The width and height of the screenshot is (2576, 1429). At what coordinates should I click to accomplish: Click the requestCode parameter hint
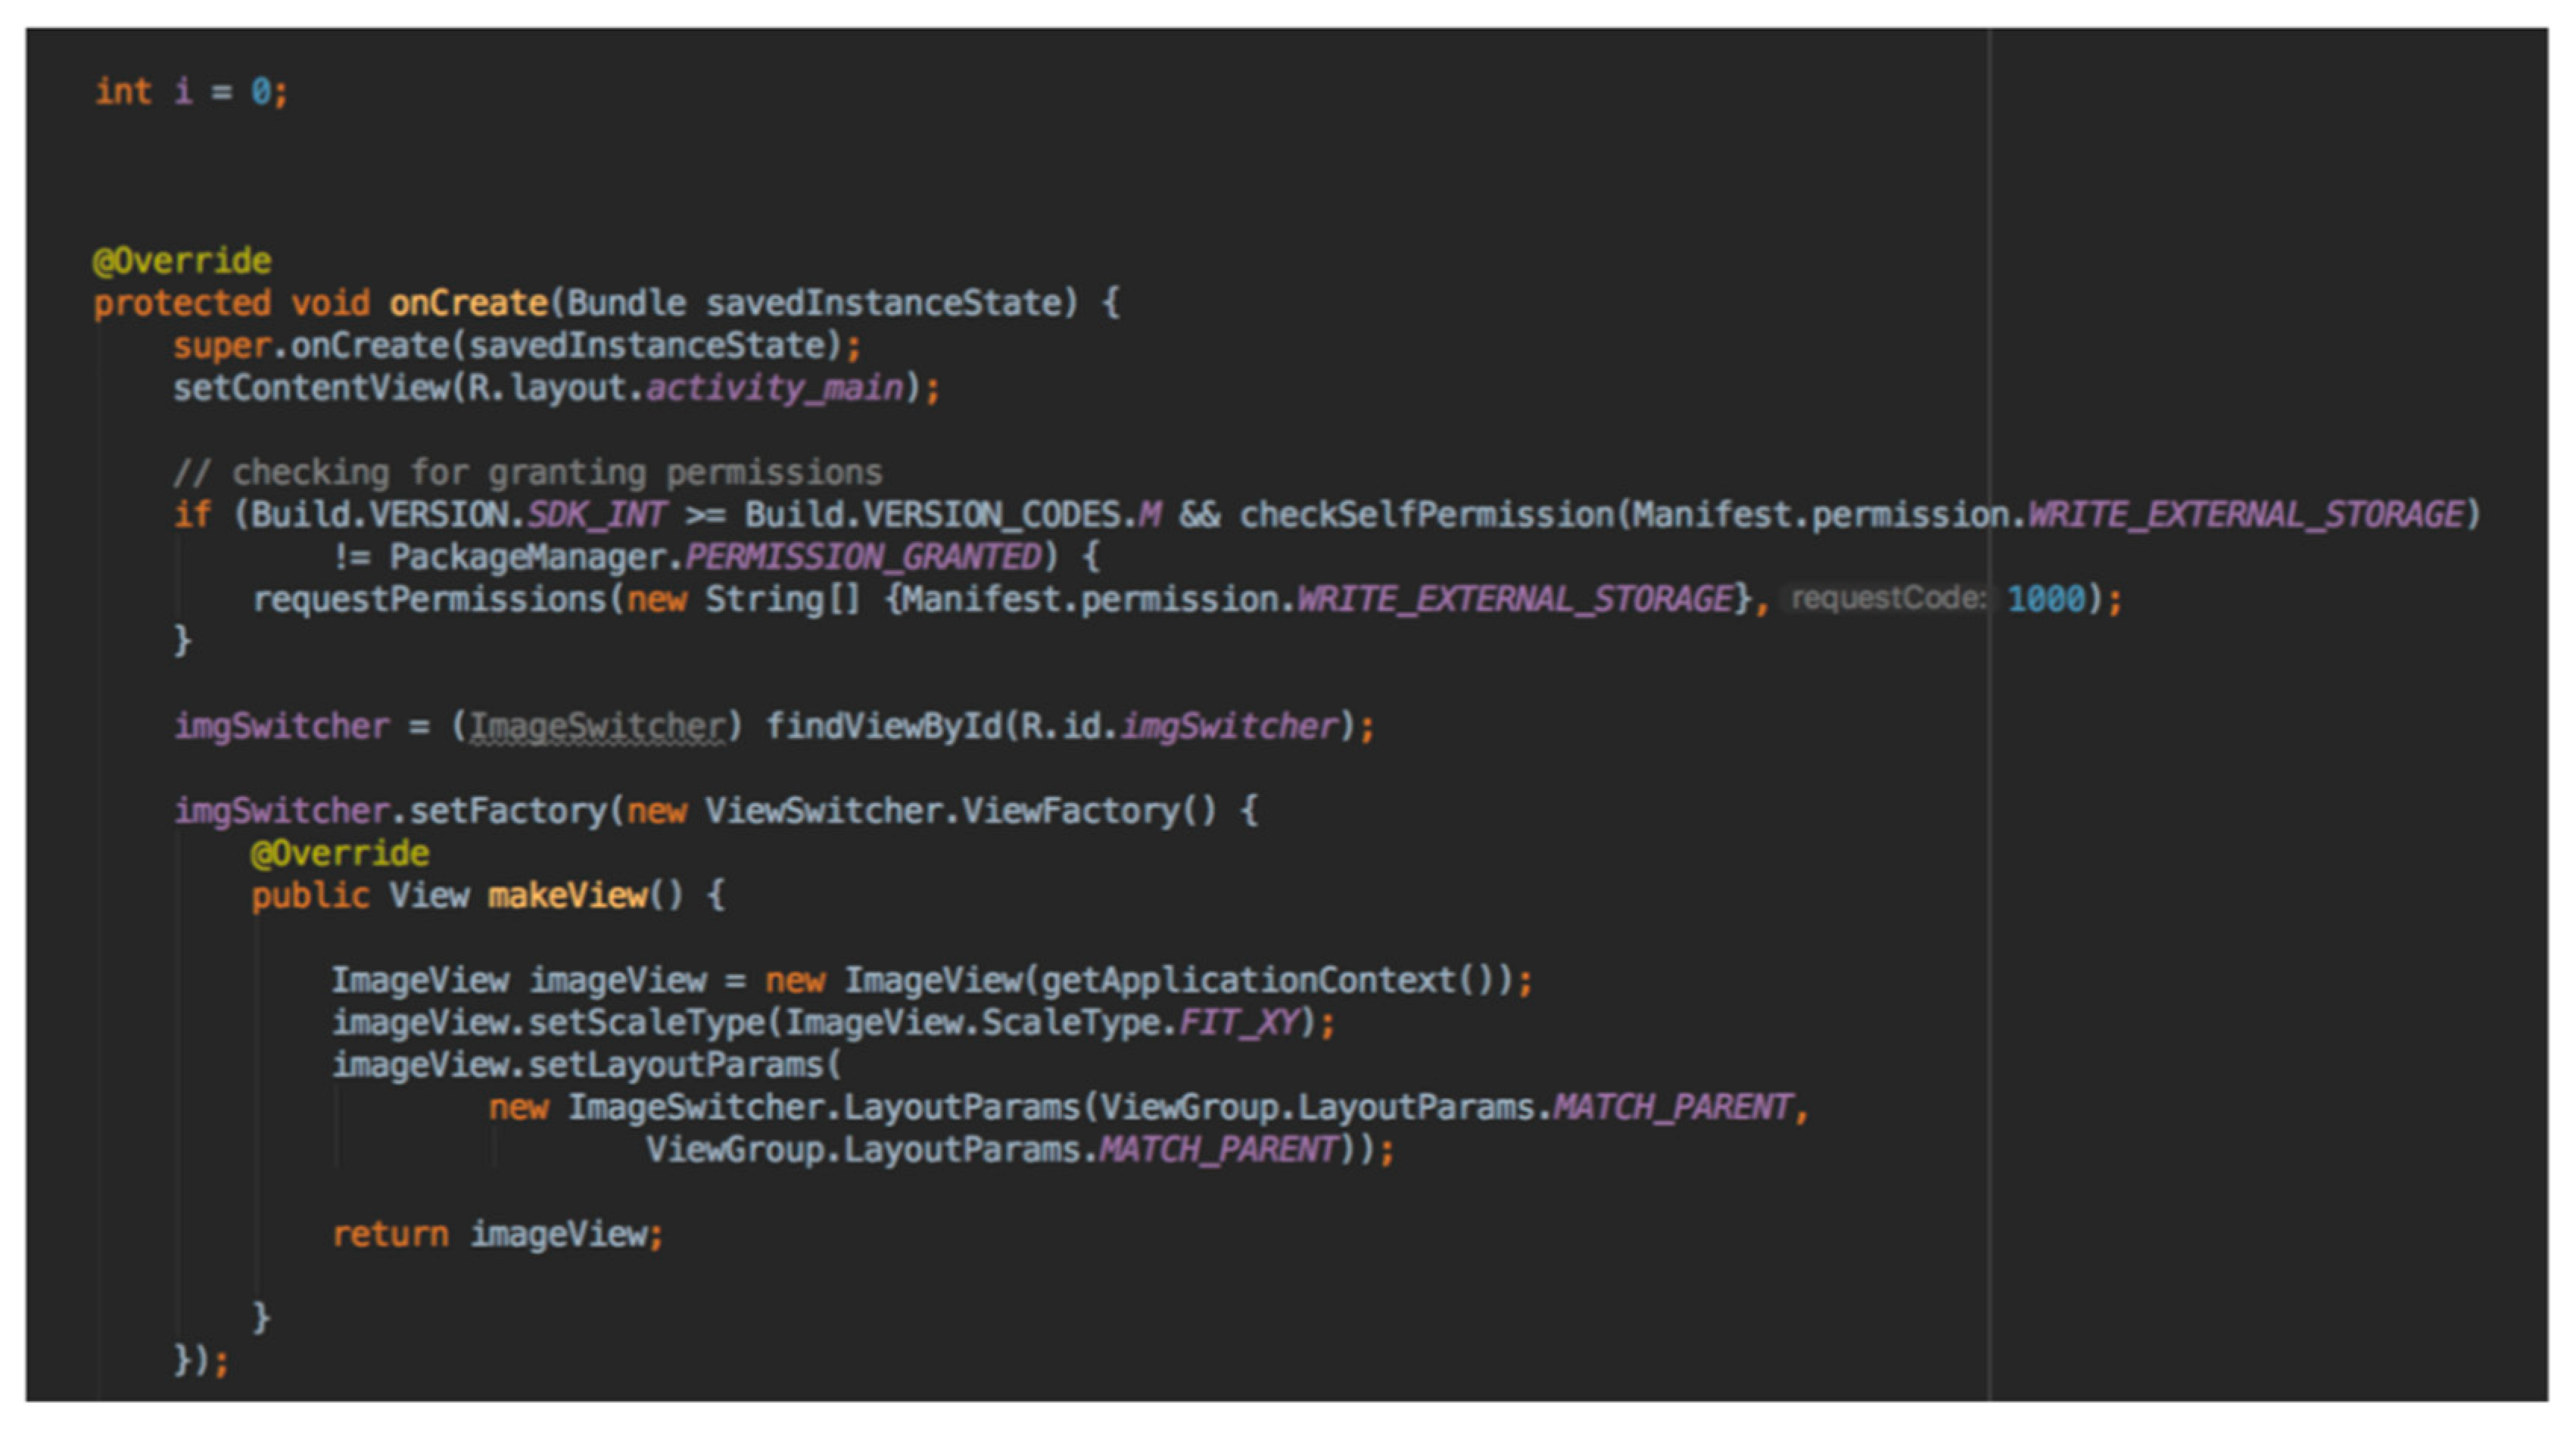[1887, 599]
